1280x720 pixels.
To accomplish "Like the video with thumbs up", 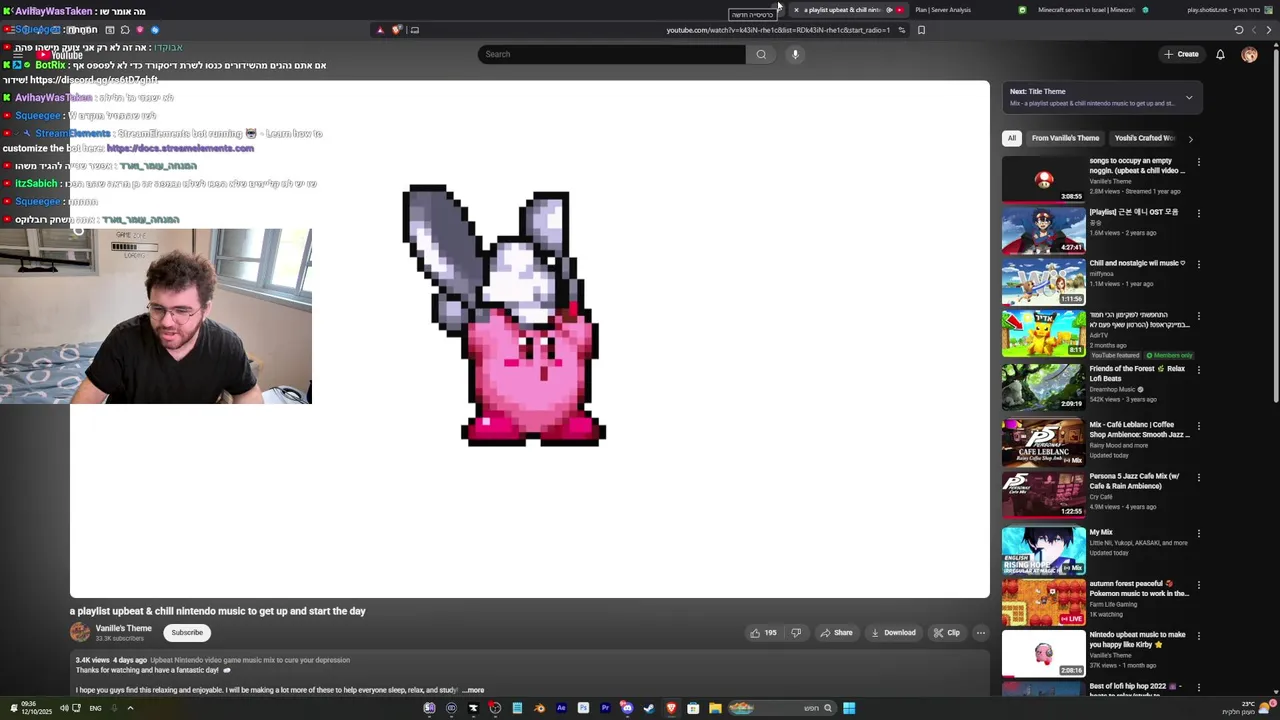I will pyautogui.click(x=764, y=632).
